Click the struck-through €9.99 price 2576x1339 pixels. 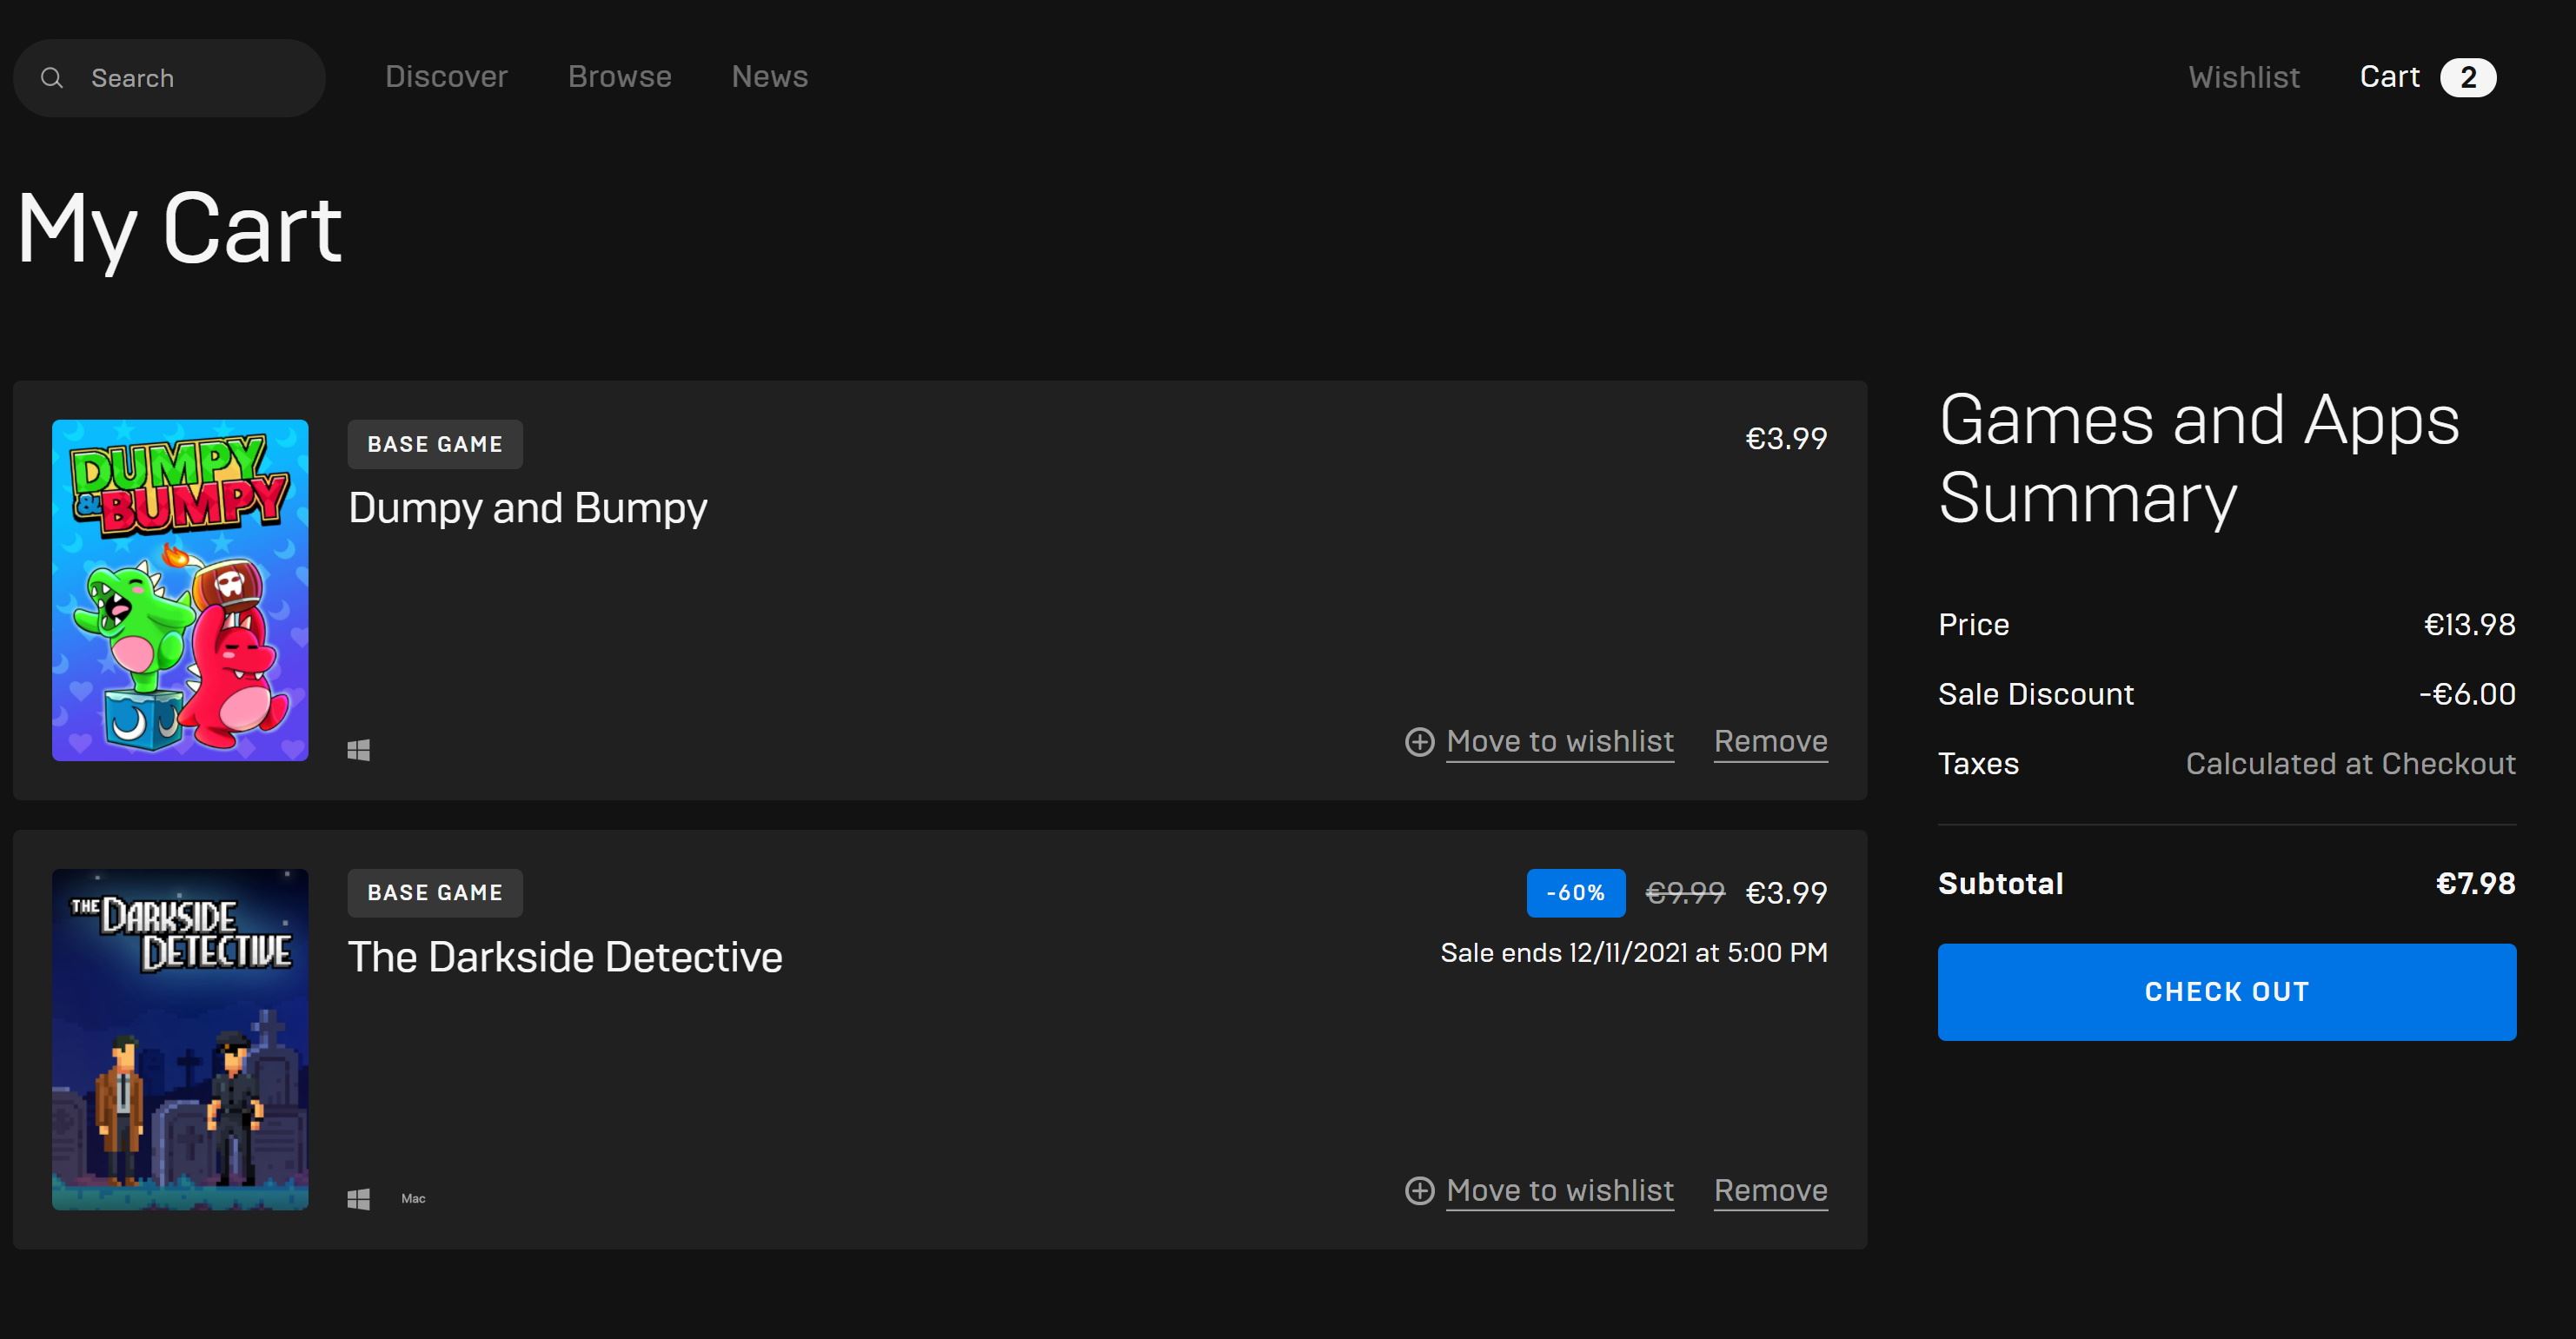pyautogui.click(x=1685, y=893)
